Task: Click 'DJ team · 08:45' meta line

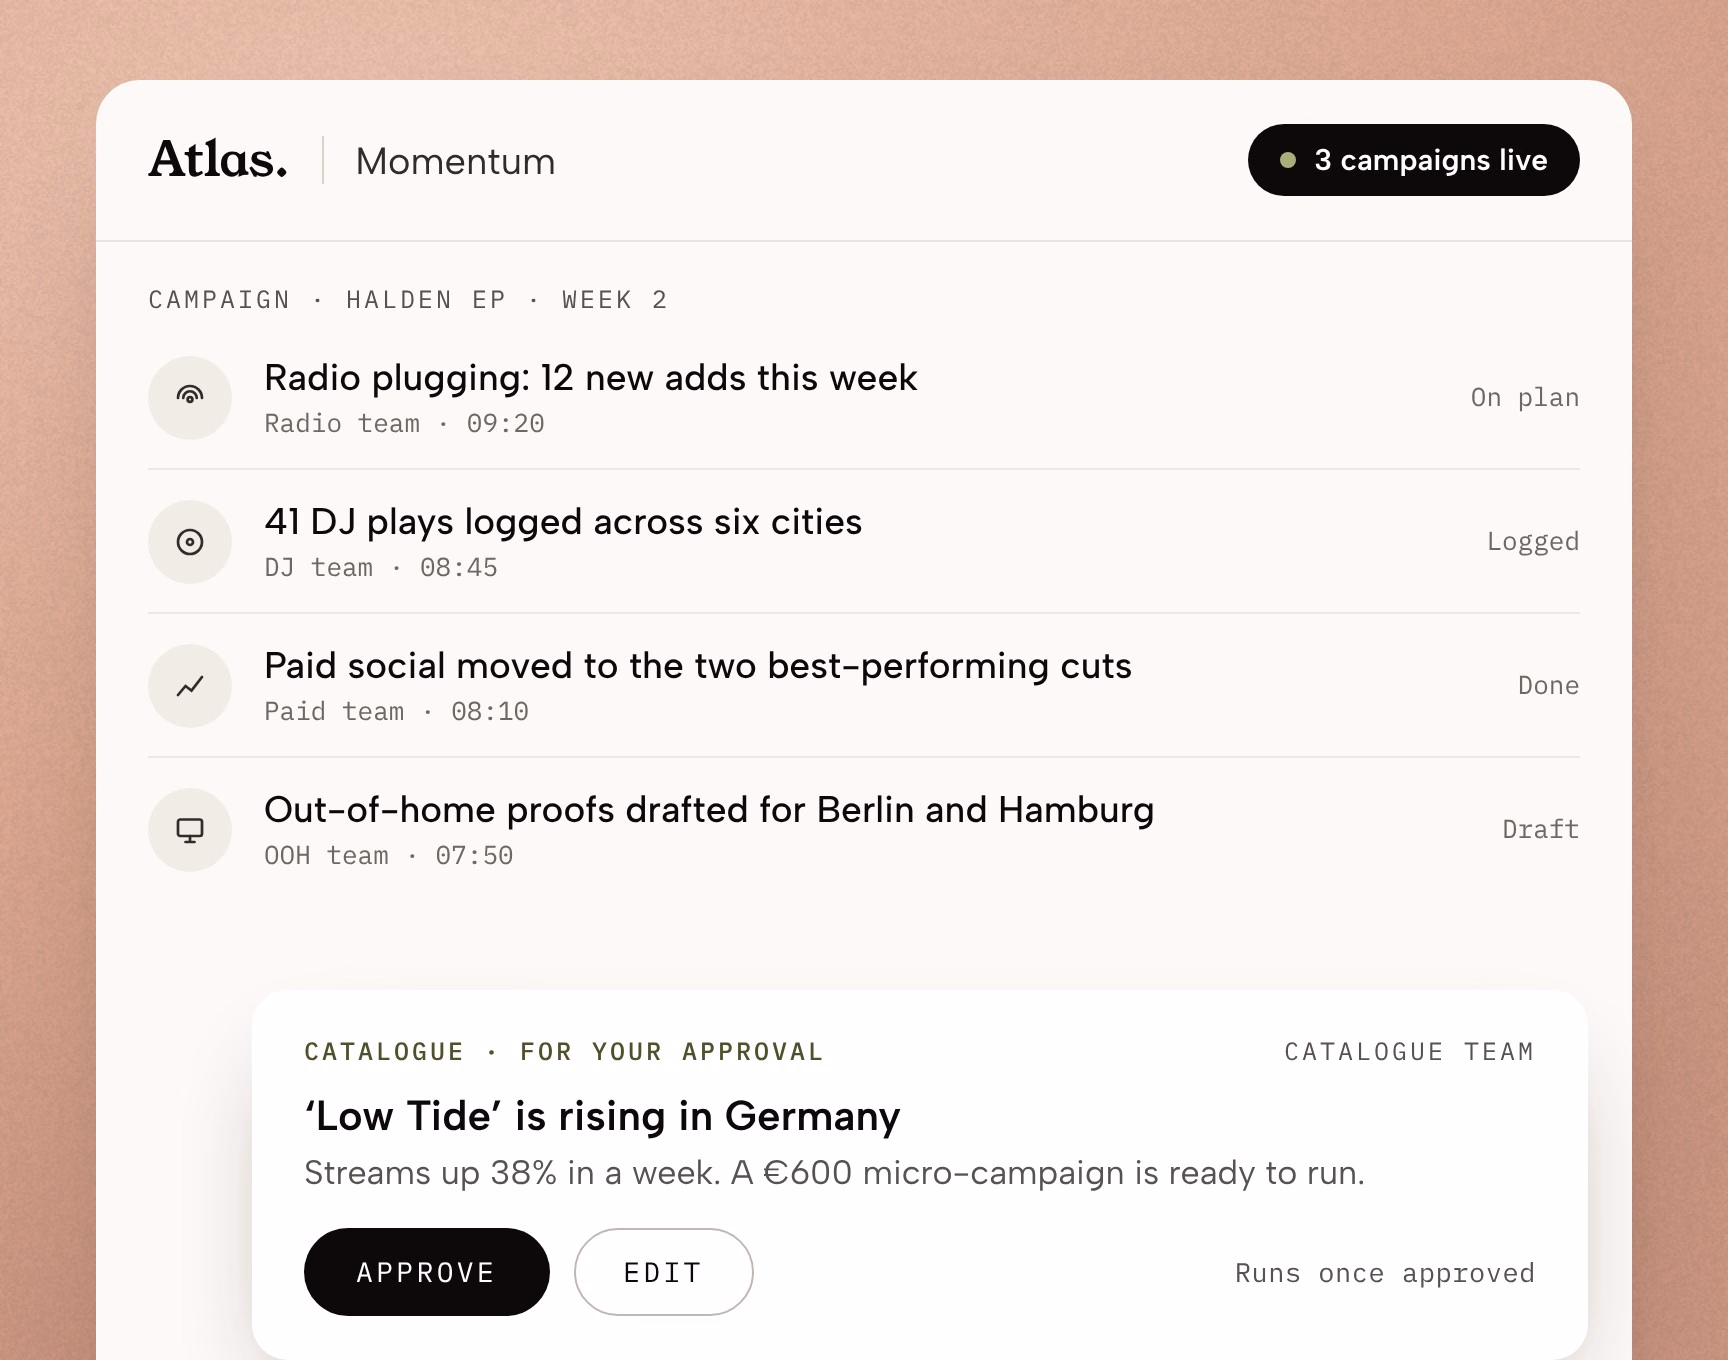Action: pos(381,567)
